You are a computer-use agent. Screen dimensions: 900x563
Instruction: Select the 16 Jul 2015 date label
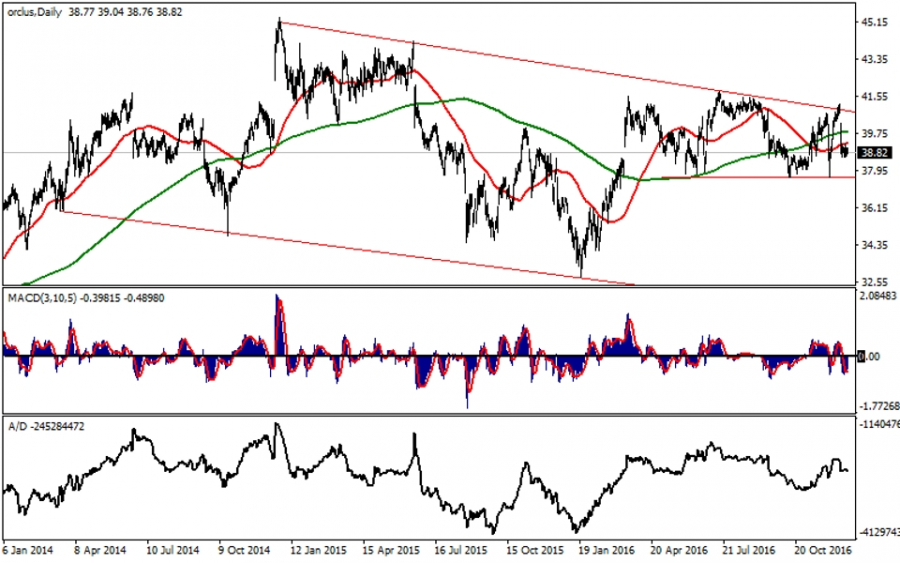[460, 550]
